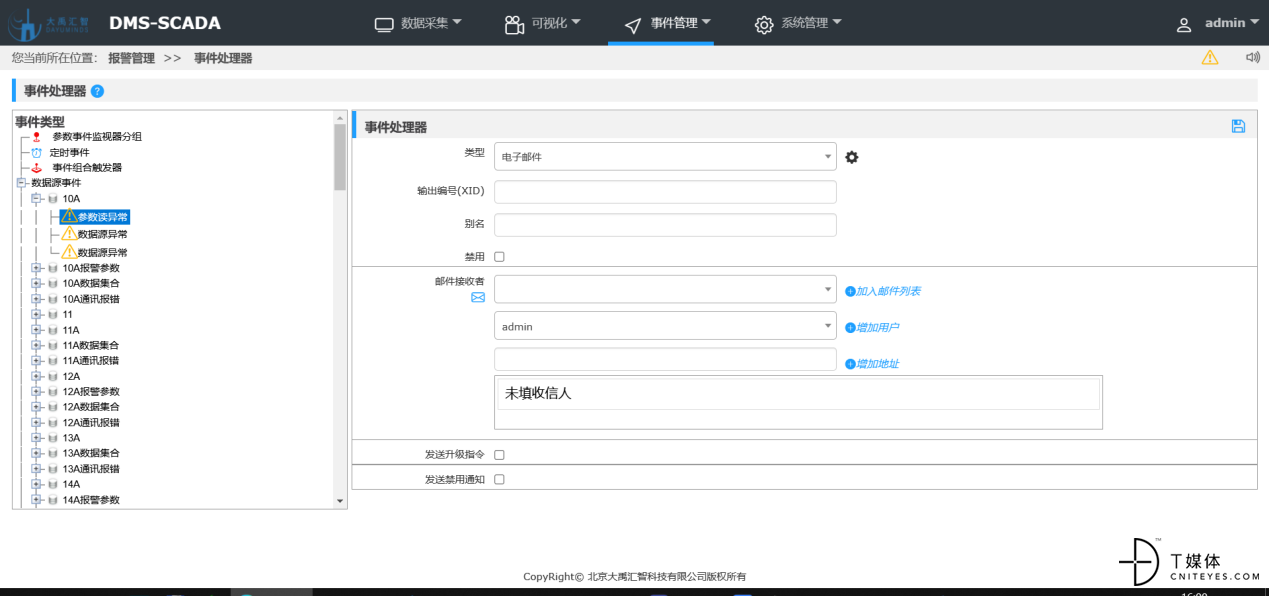Click the blue help icon beside 事件处理器 heading
This screenshot has width=1269, height=596.
coord(97,91)
